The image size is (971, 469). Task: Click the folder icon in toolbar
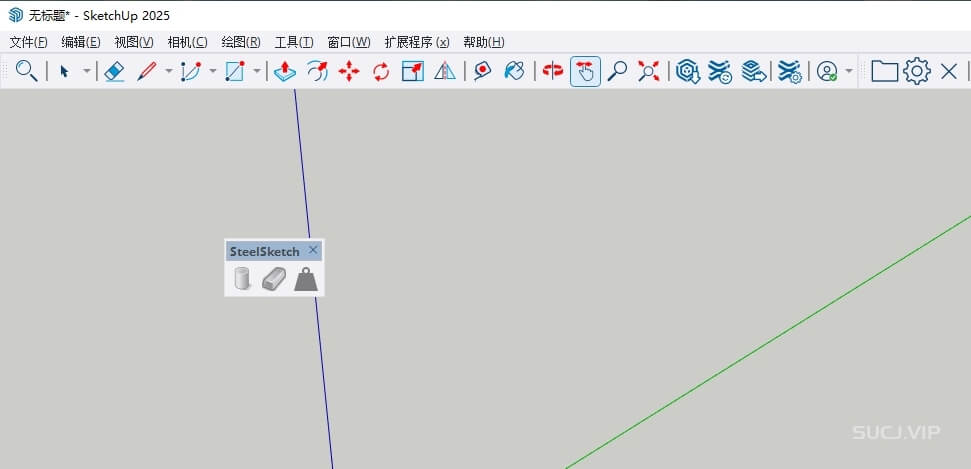click(884, 71)
